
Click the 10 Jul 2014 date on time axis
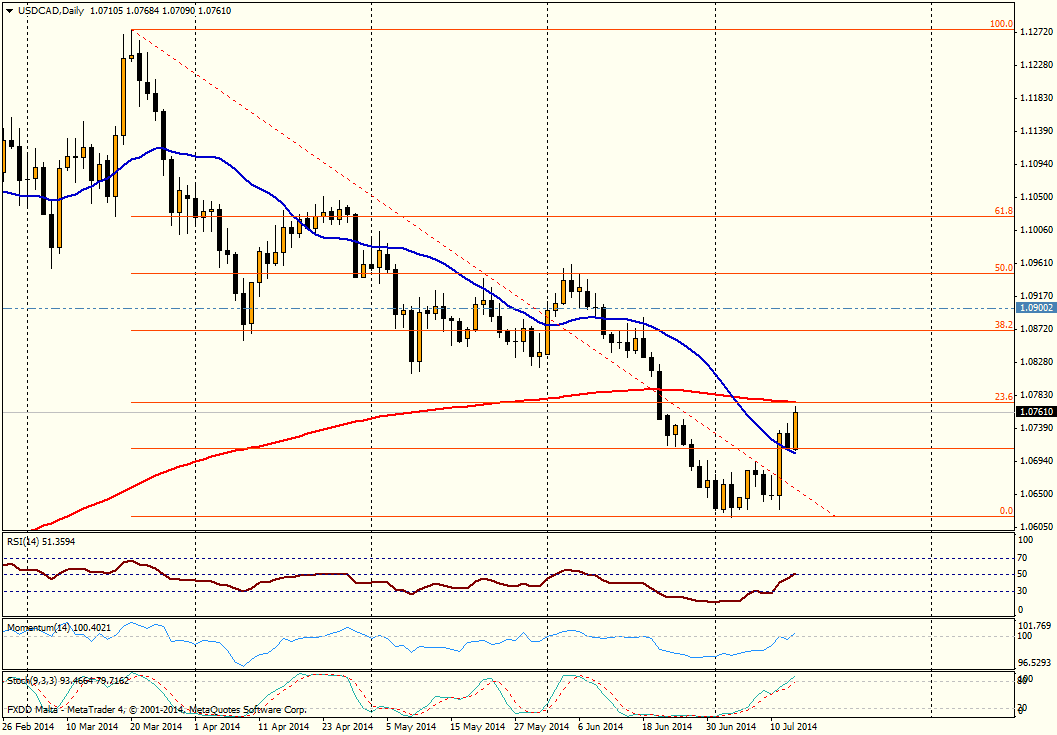(x=792, y=727)
